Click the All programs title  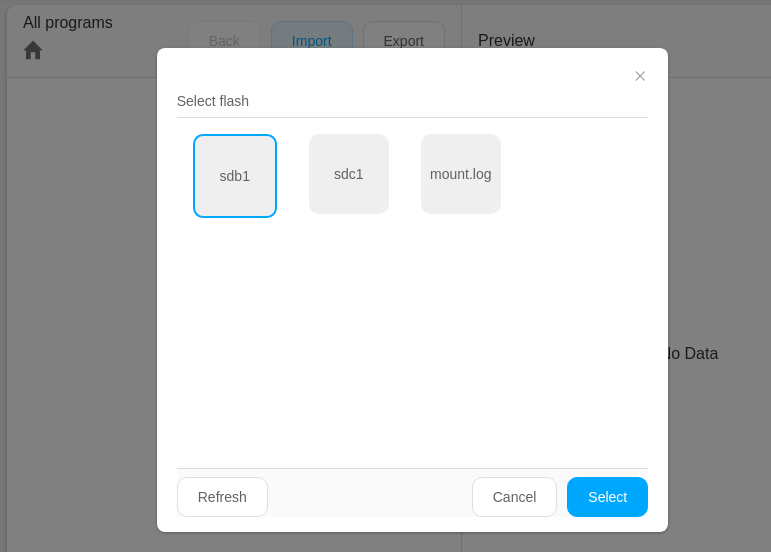[68, 23]
